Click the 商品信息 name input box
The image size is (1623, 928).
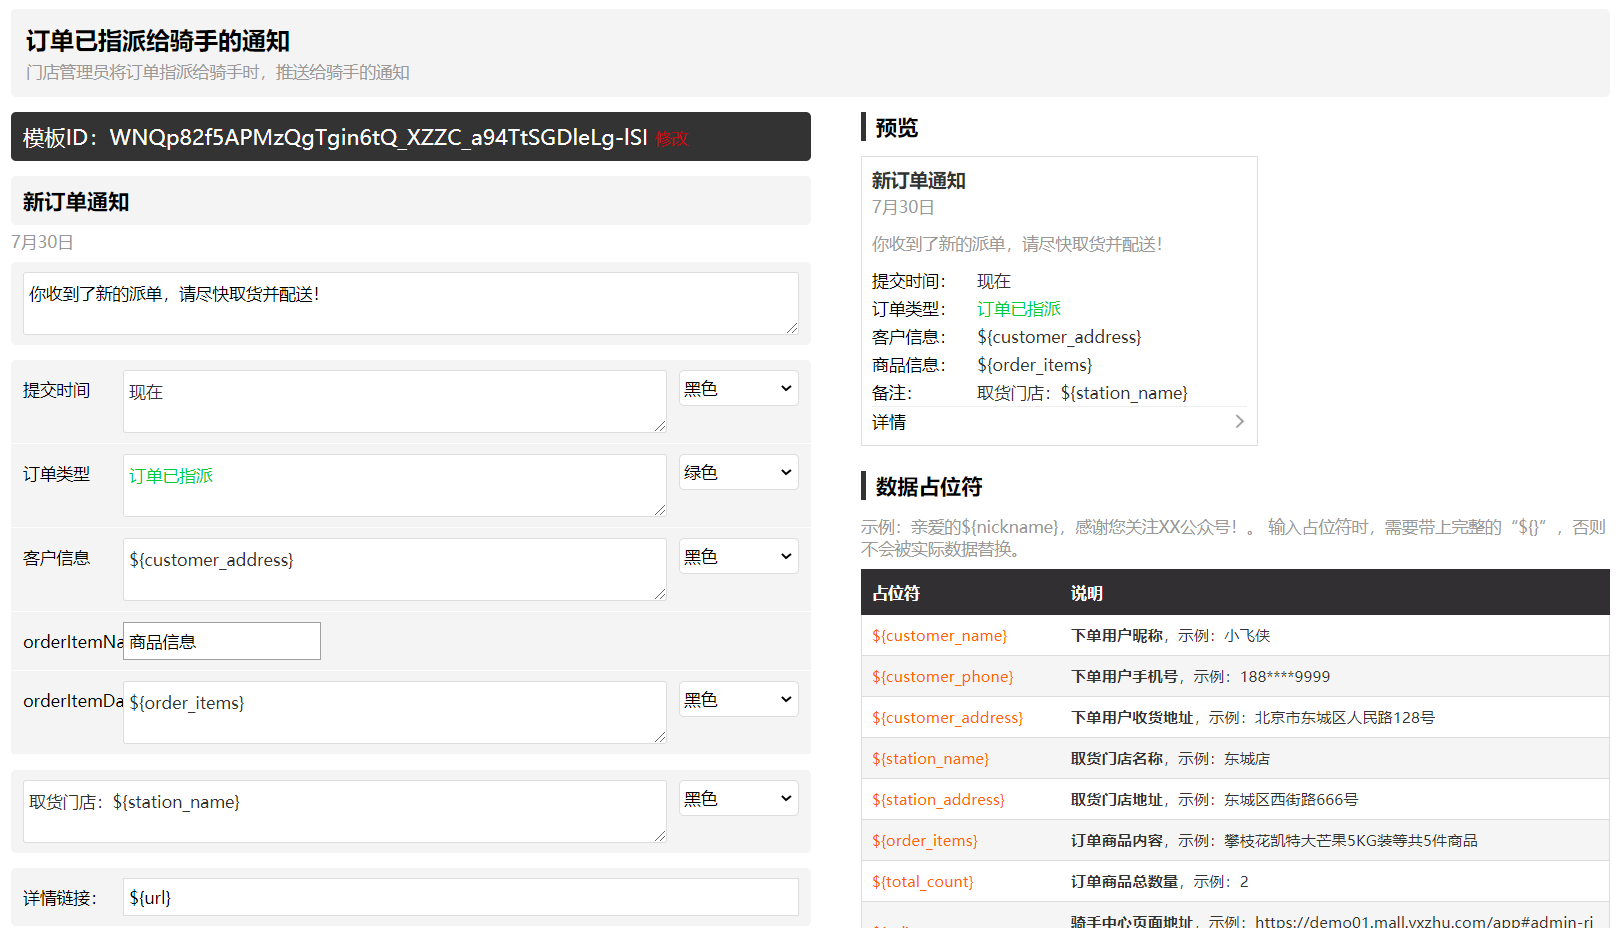coord(222,642)
